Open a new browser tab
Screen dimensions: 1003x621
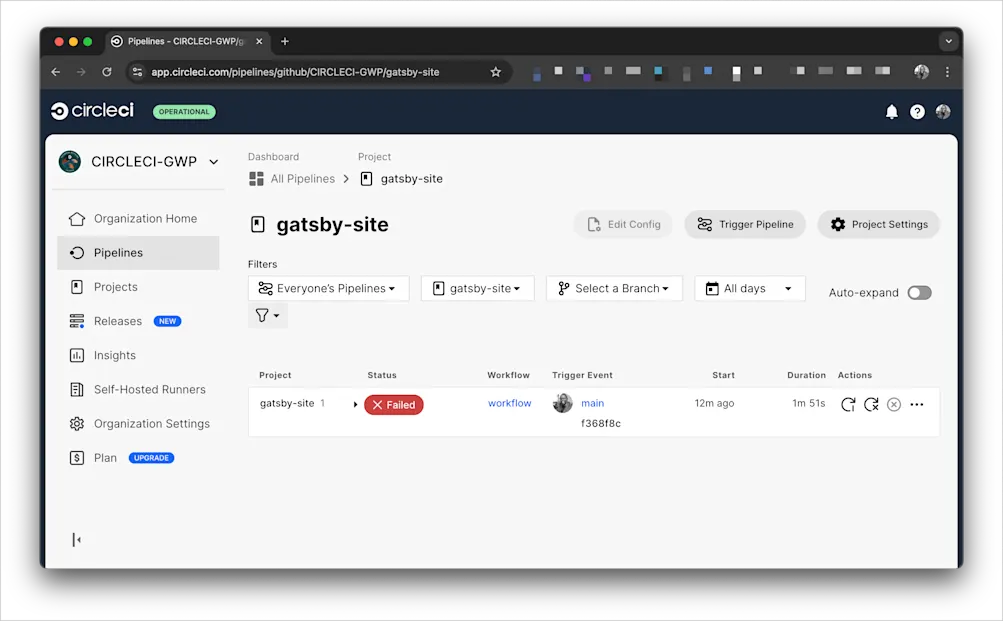click(285, 42)
